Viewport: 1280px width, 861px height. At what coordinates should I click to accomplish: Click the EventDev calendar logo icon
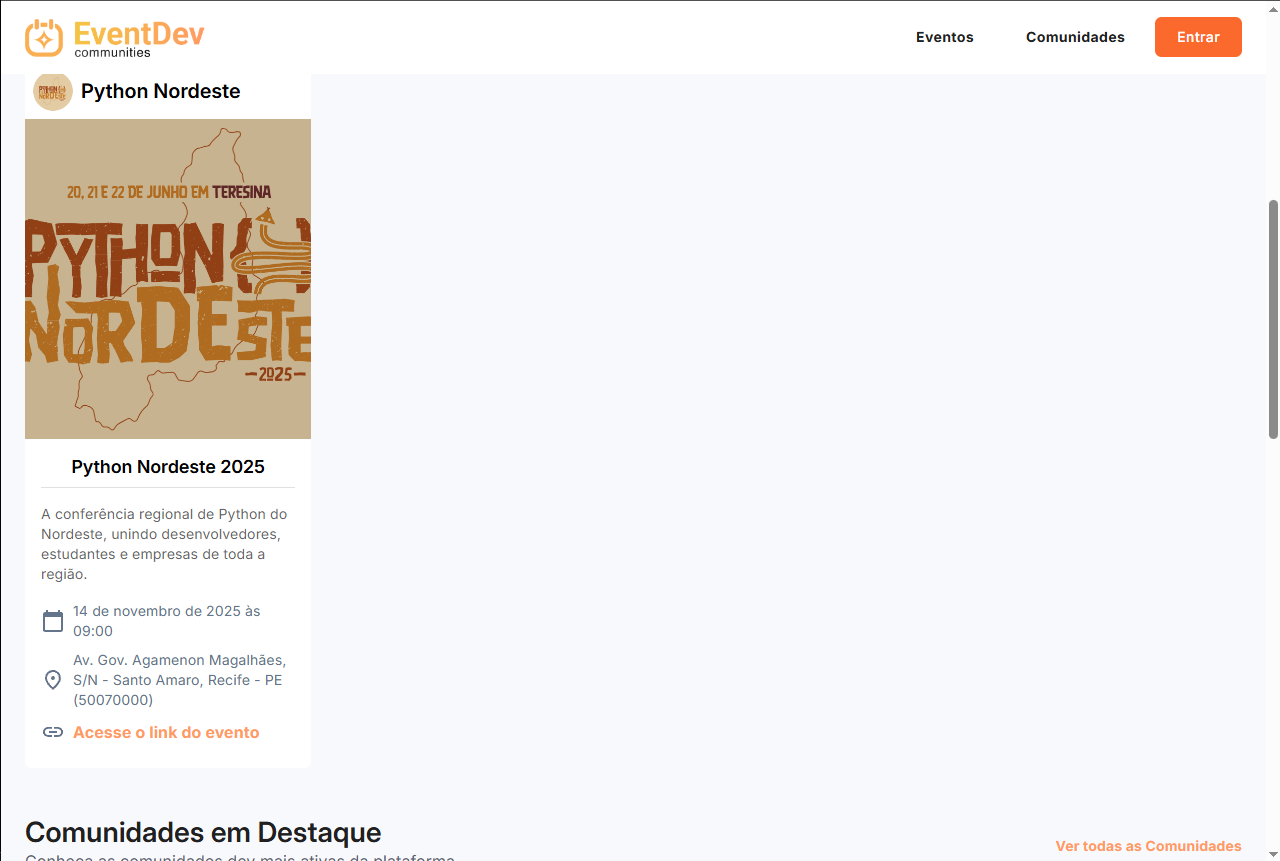pyautogui.click(x=44, y=37)
